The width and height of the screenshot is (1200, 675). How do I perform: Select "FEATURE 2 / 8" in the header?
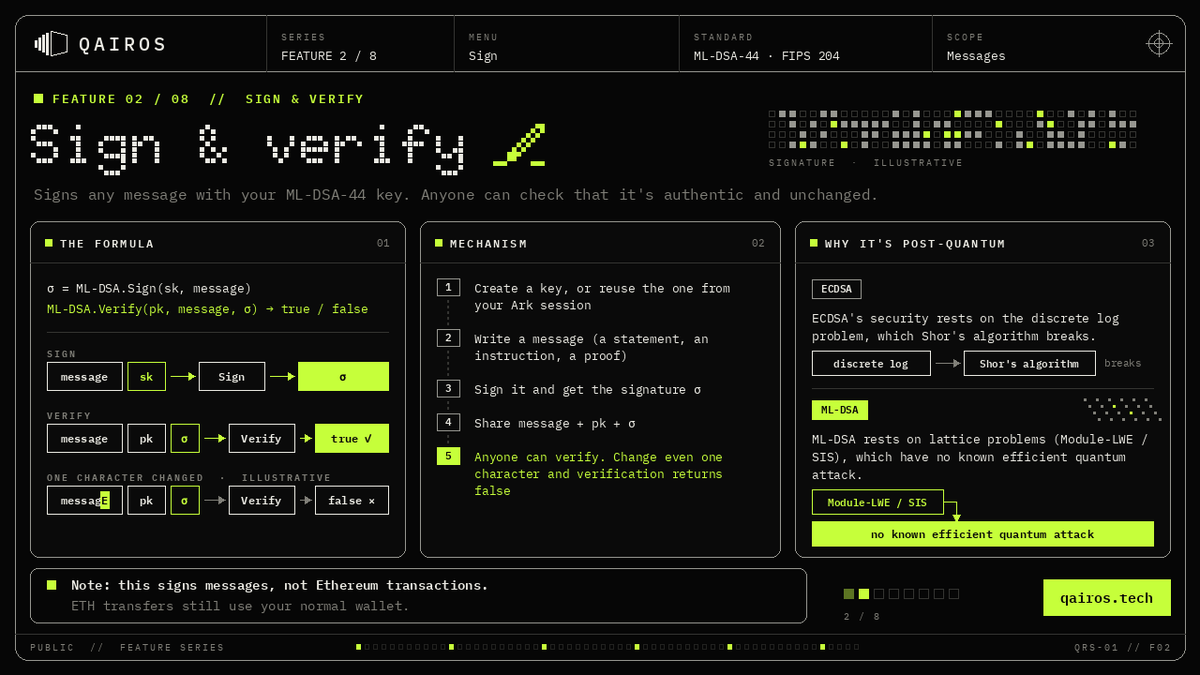(x=329, y=56)
